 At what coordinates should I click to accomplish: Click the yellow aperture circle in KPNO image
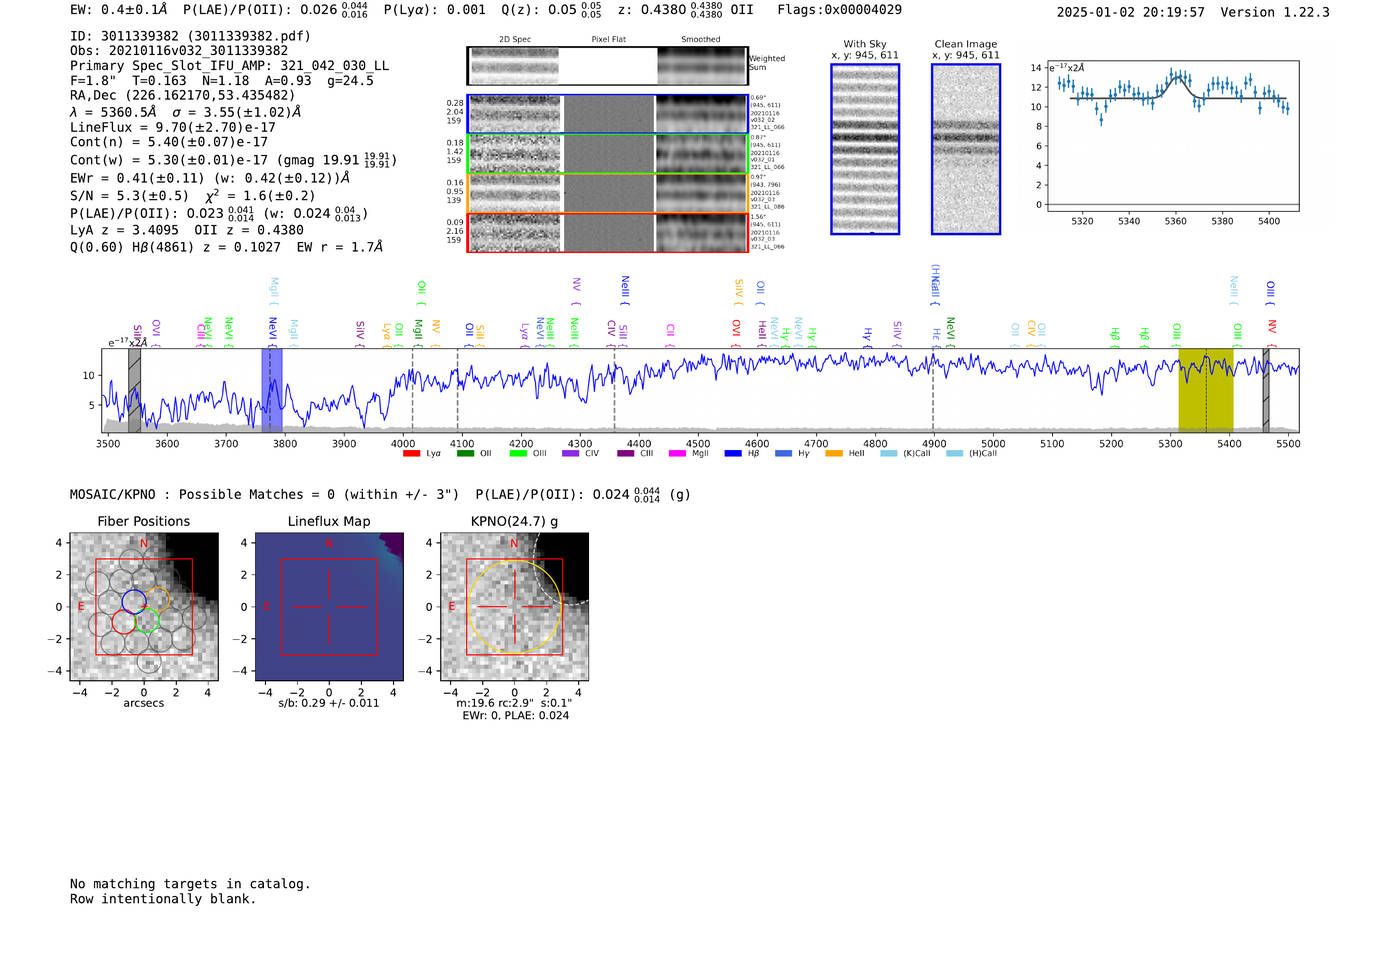[x=515, y=607]
